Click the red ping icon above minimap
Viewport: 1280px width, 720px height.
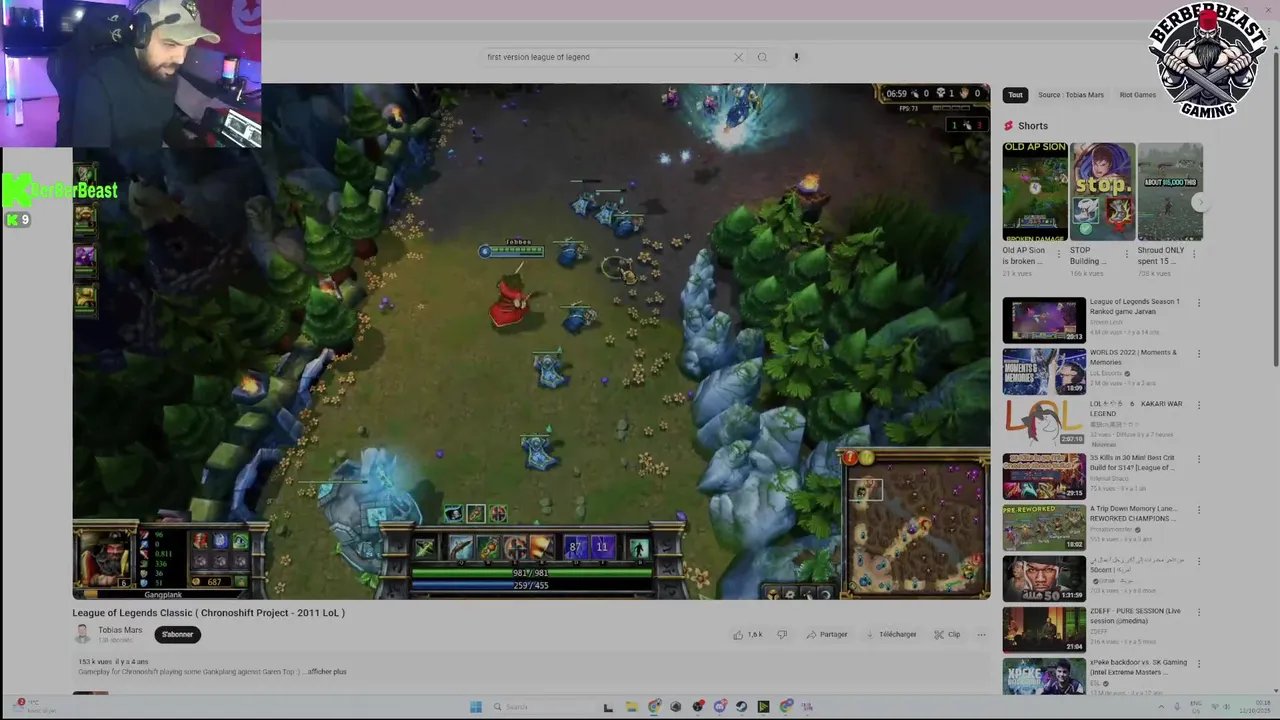coord(850,457)
